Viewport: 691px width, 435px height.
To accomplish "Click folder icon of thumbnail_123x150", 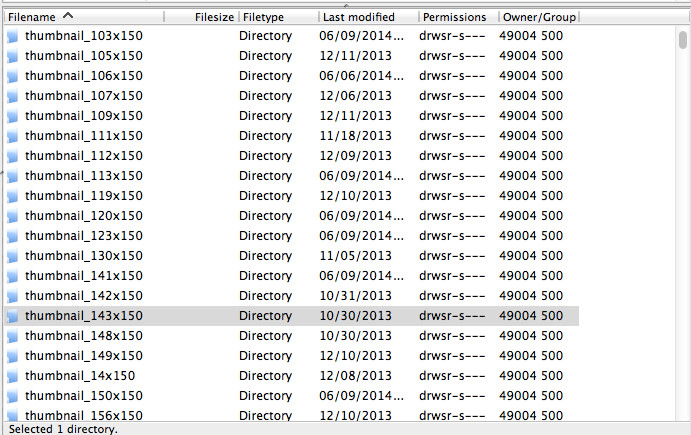I will [12, 236].
